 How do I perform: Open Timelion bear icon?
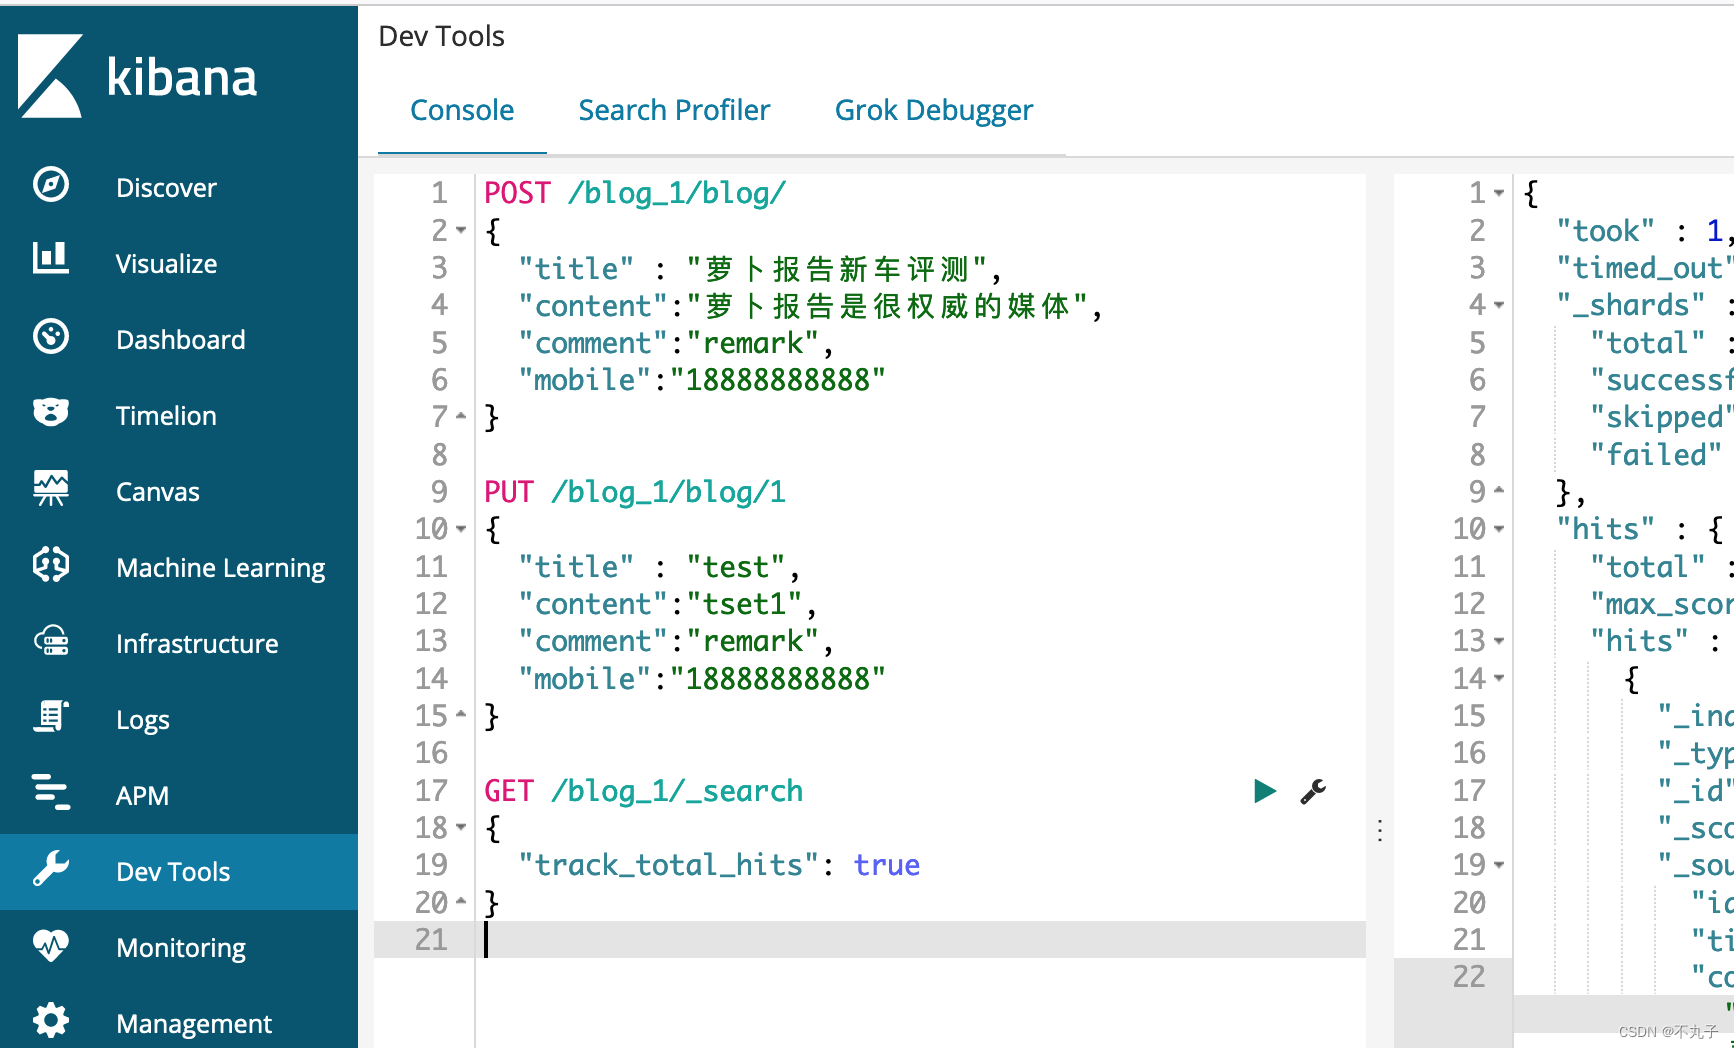point(51,412)
